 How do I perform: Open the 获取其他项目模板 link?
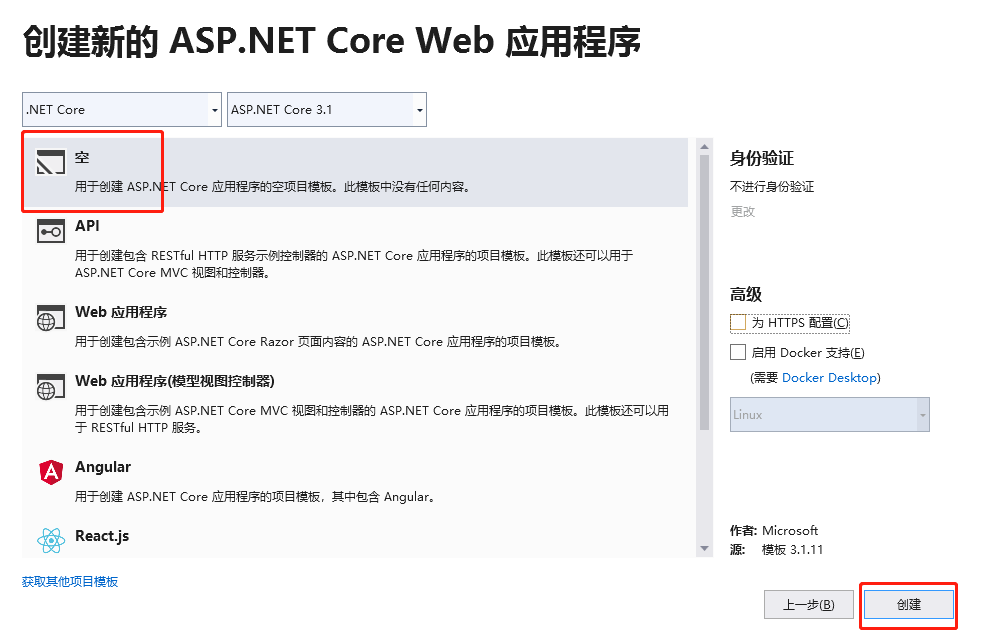point(70,582)
